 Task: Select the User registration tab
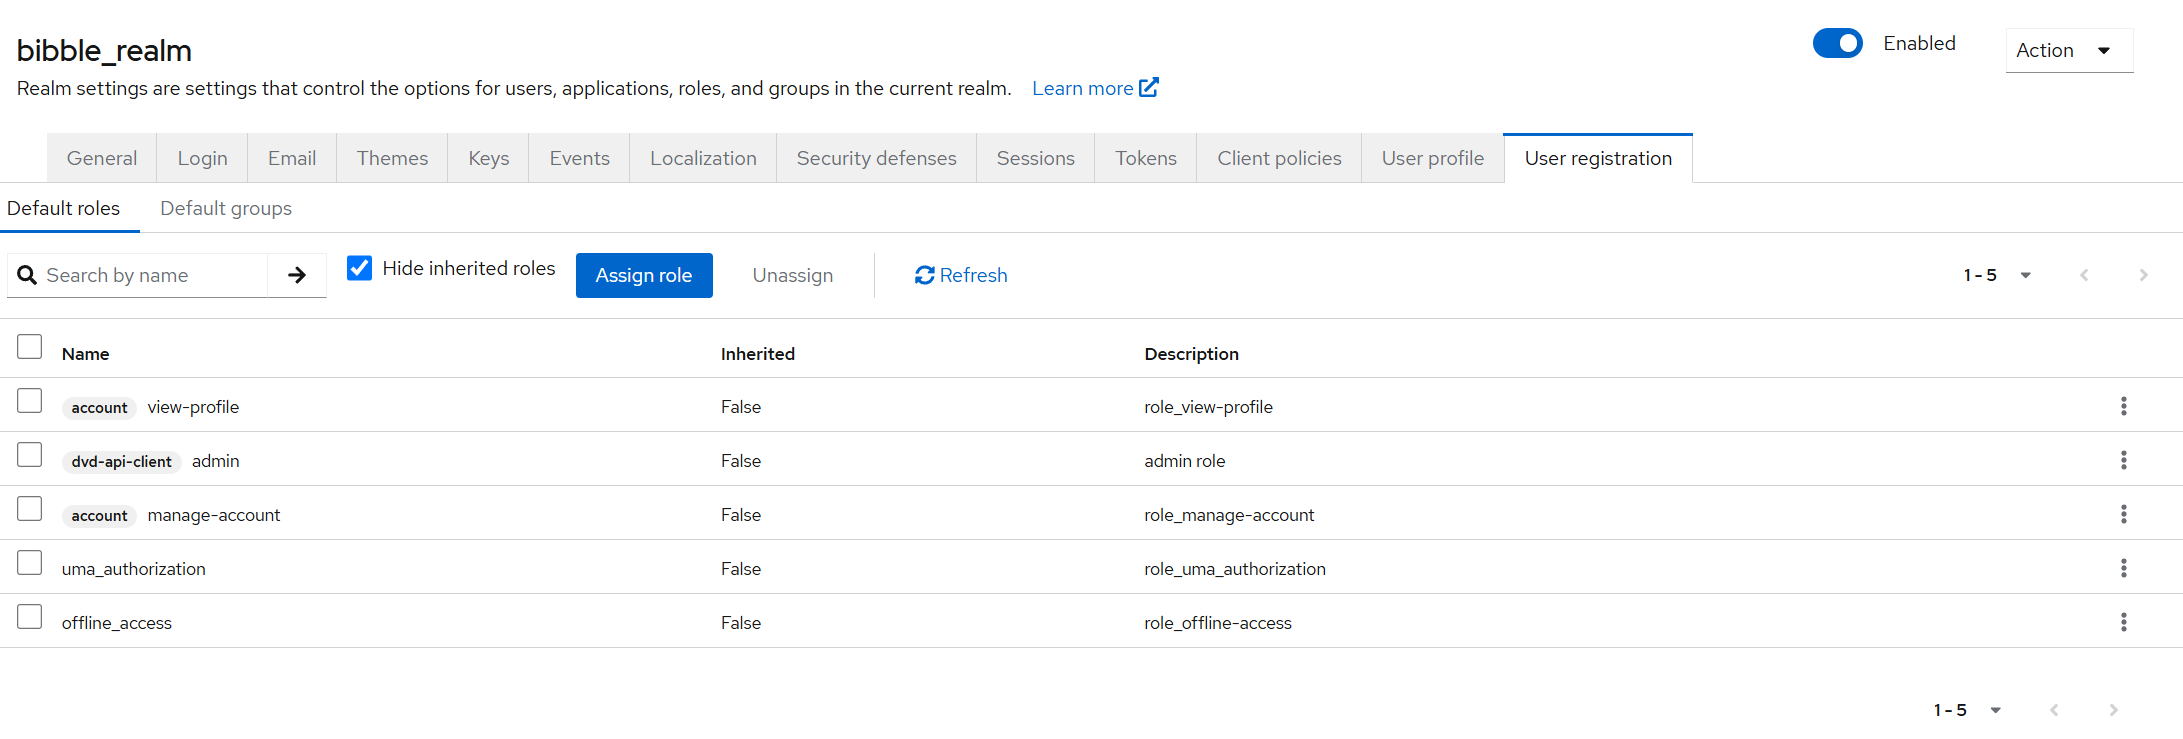(x=1598, y=158)
